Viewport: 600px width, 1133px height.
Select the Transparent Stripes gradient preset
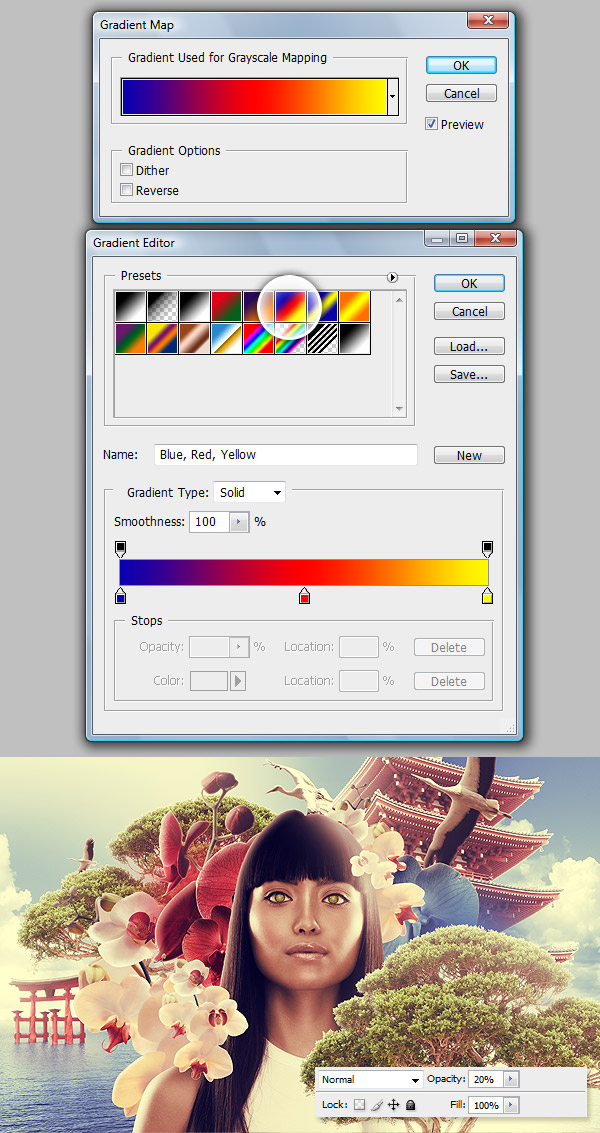322,338
